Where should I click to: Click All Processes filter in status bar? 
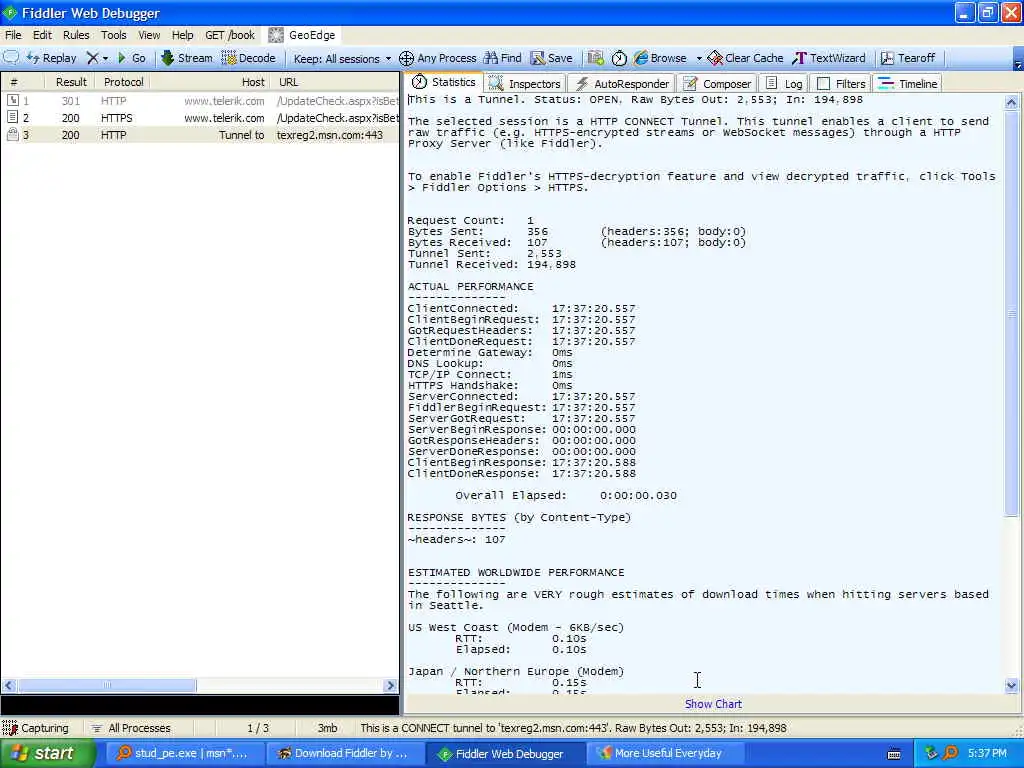point(131,728)
